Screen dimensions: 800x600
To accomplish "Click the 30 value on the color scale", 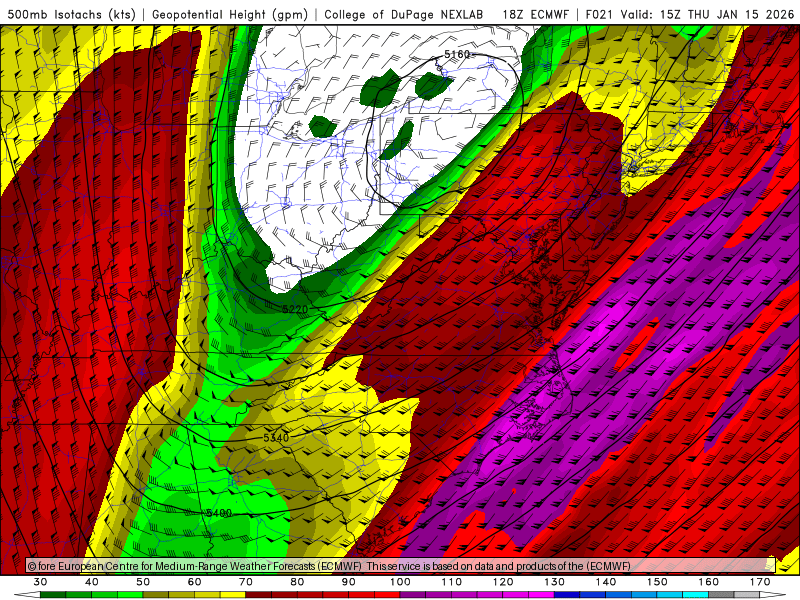I will point(40,582).
